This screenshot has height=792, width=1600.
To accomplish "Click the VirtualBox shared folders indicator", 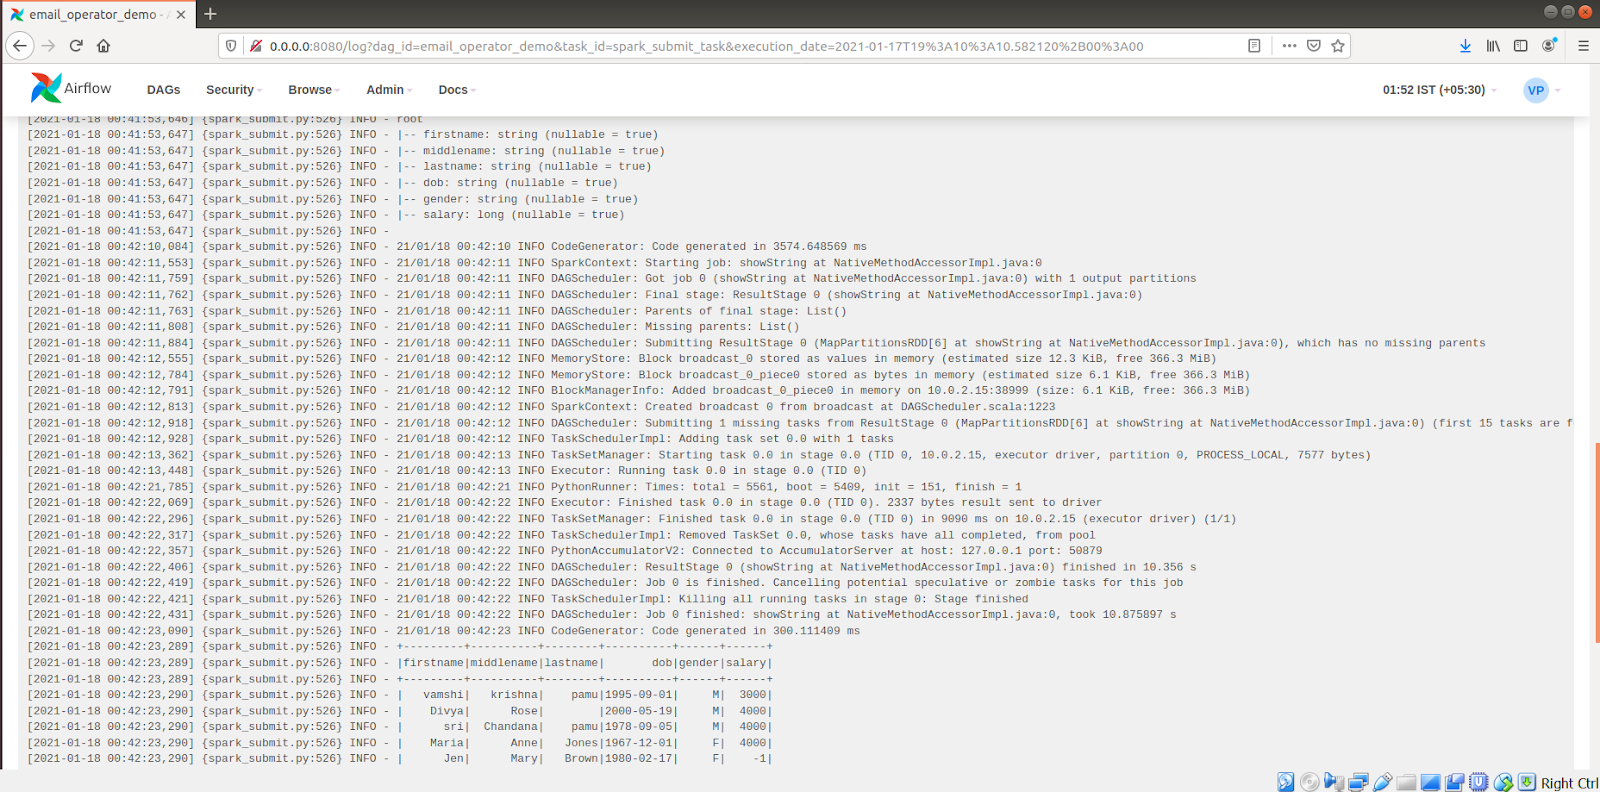I will tap(1406, 782).
